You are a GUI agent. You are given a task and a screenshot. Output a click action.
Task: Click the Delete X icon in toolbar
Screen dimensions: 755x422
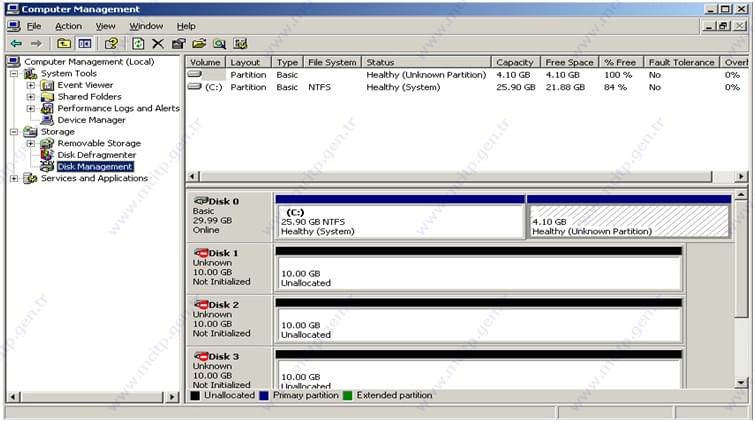tap(158, 44)
